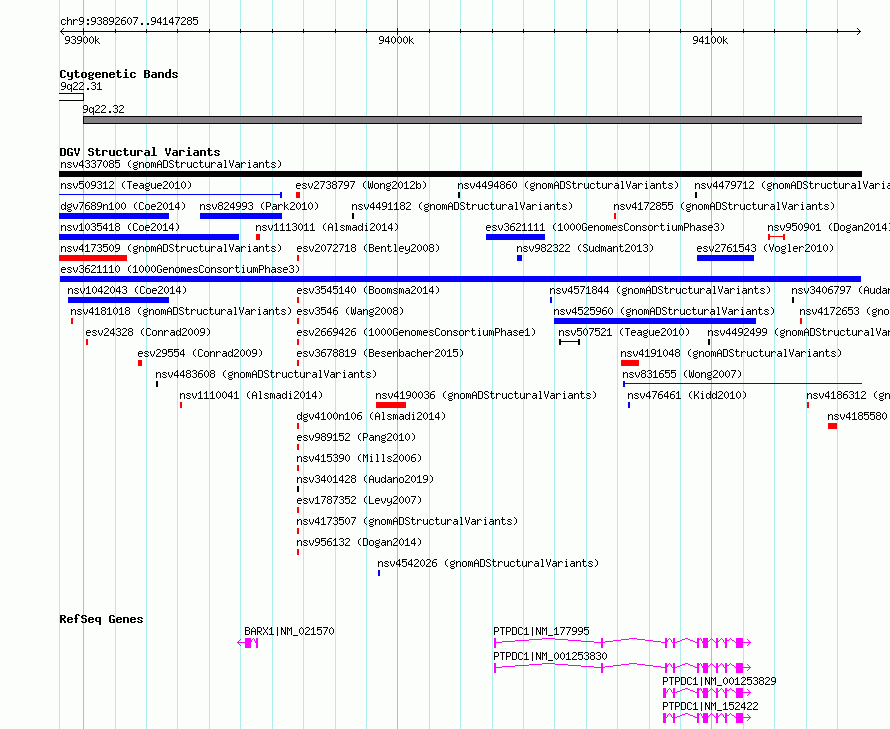This screenshot has width=890, height=729.
Task: Select nsv956132 (Dogan2014) variant
Action: (359, 543)
